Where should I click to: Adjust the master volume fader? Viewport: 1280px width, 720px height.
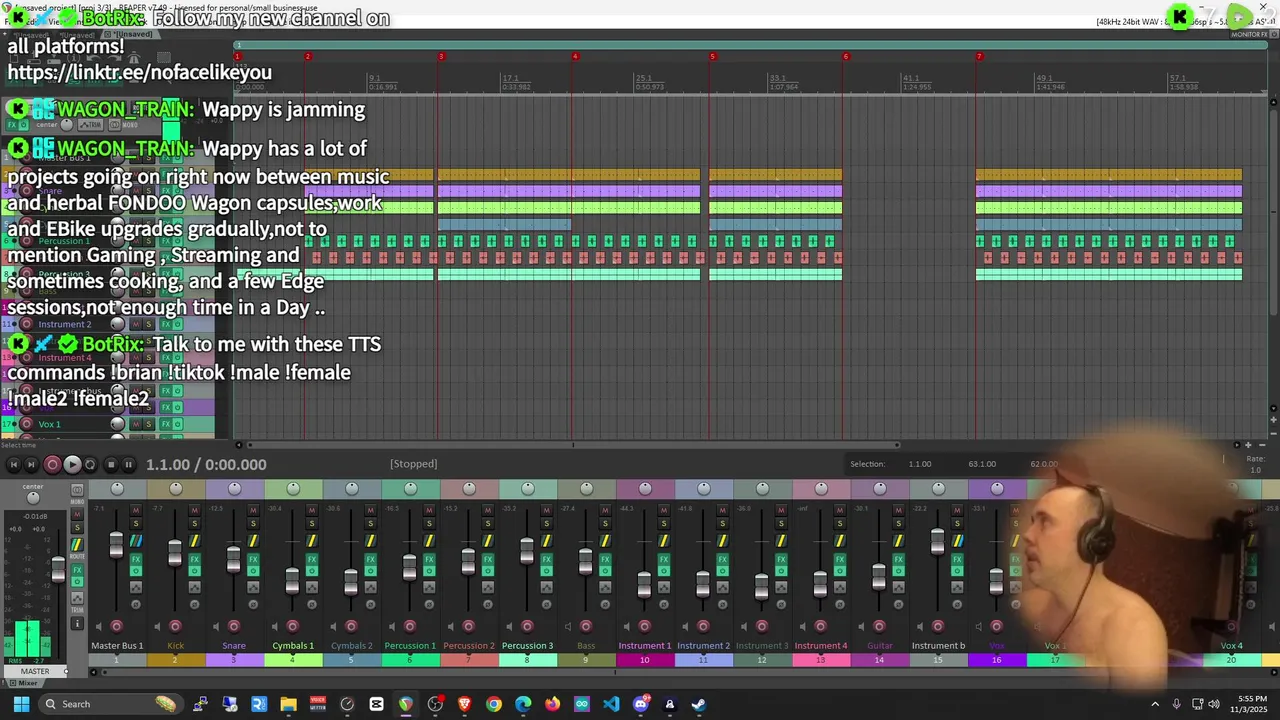coord(58,569)
